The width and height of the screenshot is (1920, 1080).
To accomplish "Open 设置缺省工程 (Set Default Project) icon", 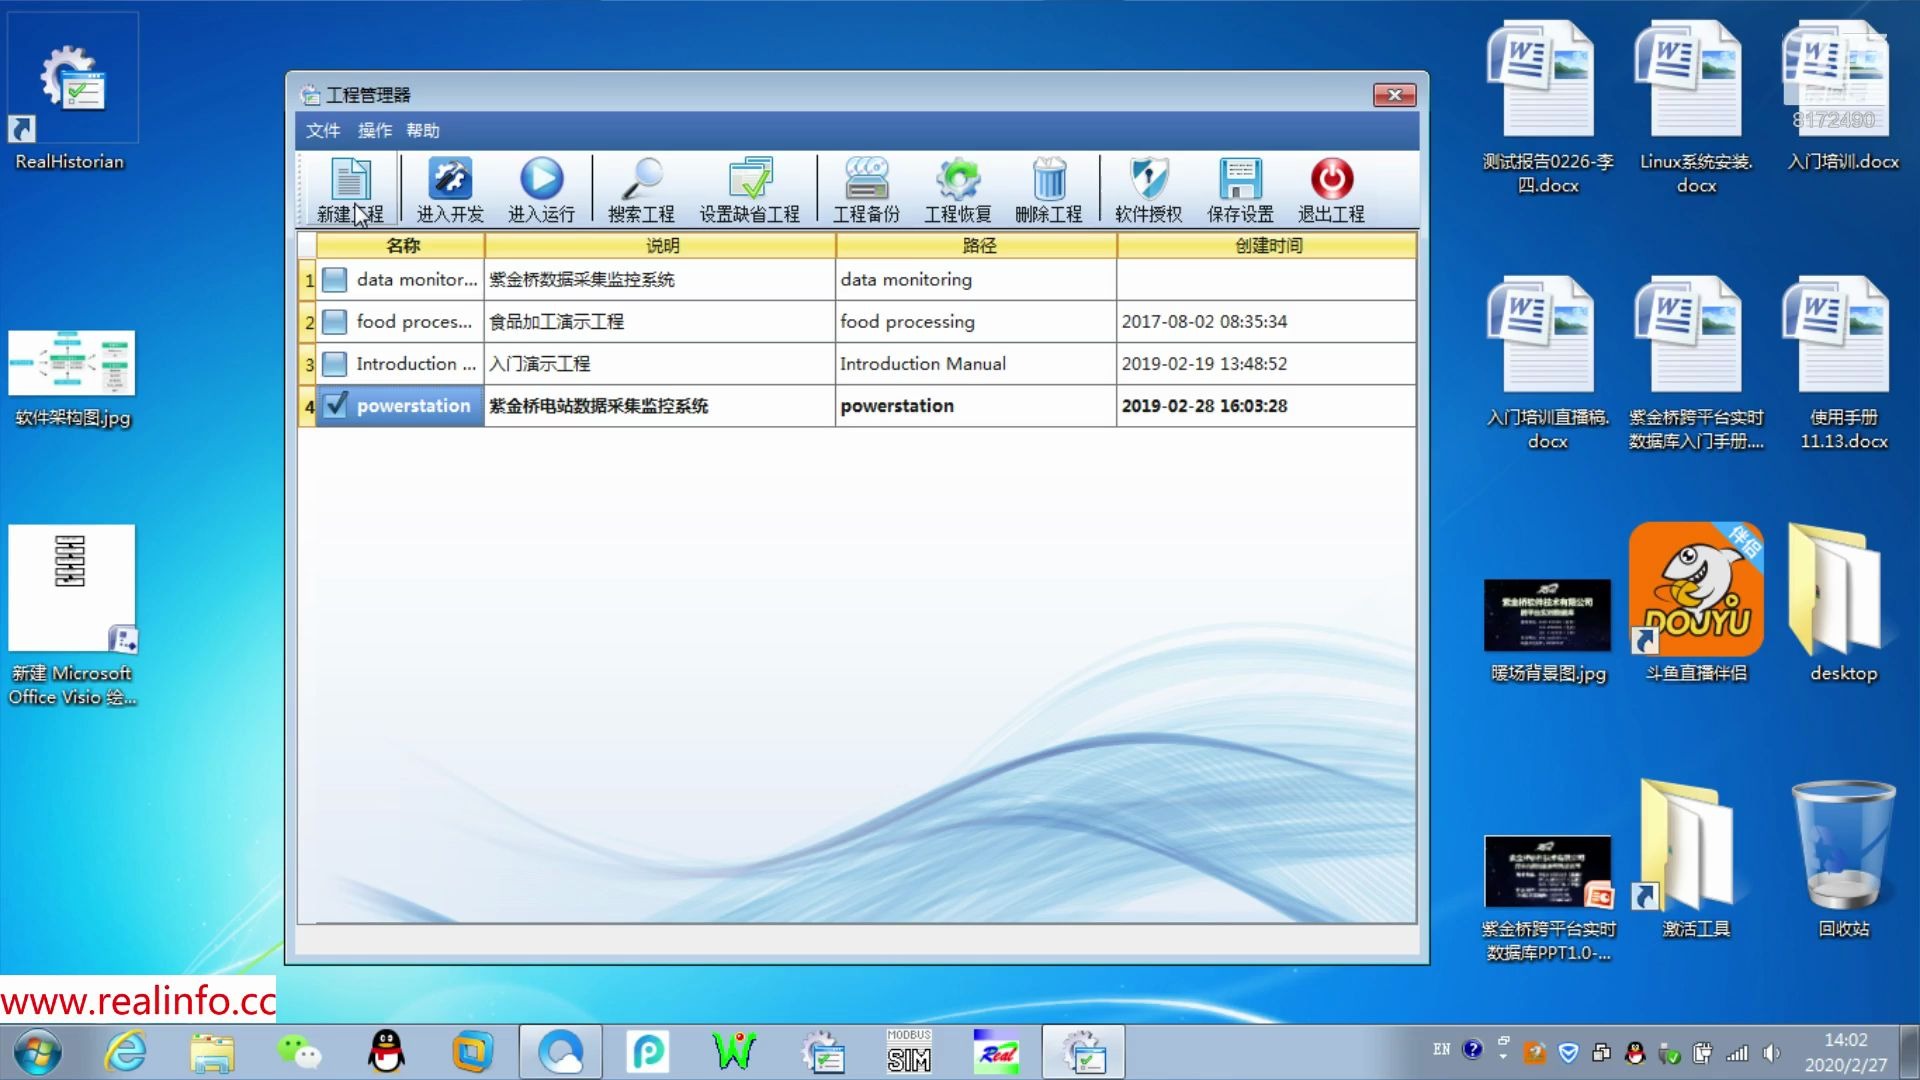I will (x=749, y=189).
